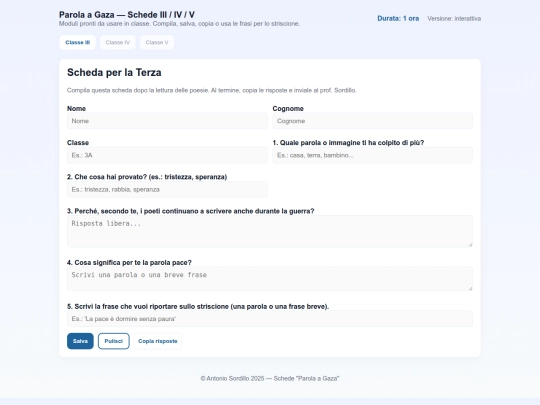Focus the Classe field with Es.: 3A placeholder

[x=167, y=155]
